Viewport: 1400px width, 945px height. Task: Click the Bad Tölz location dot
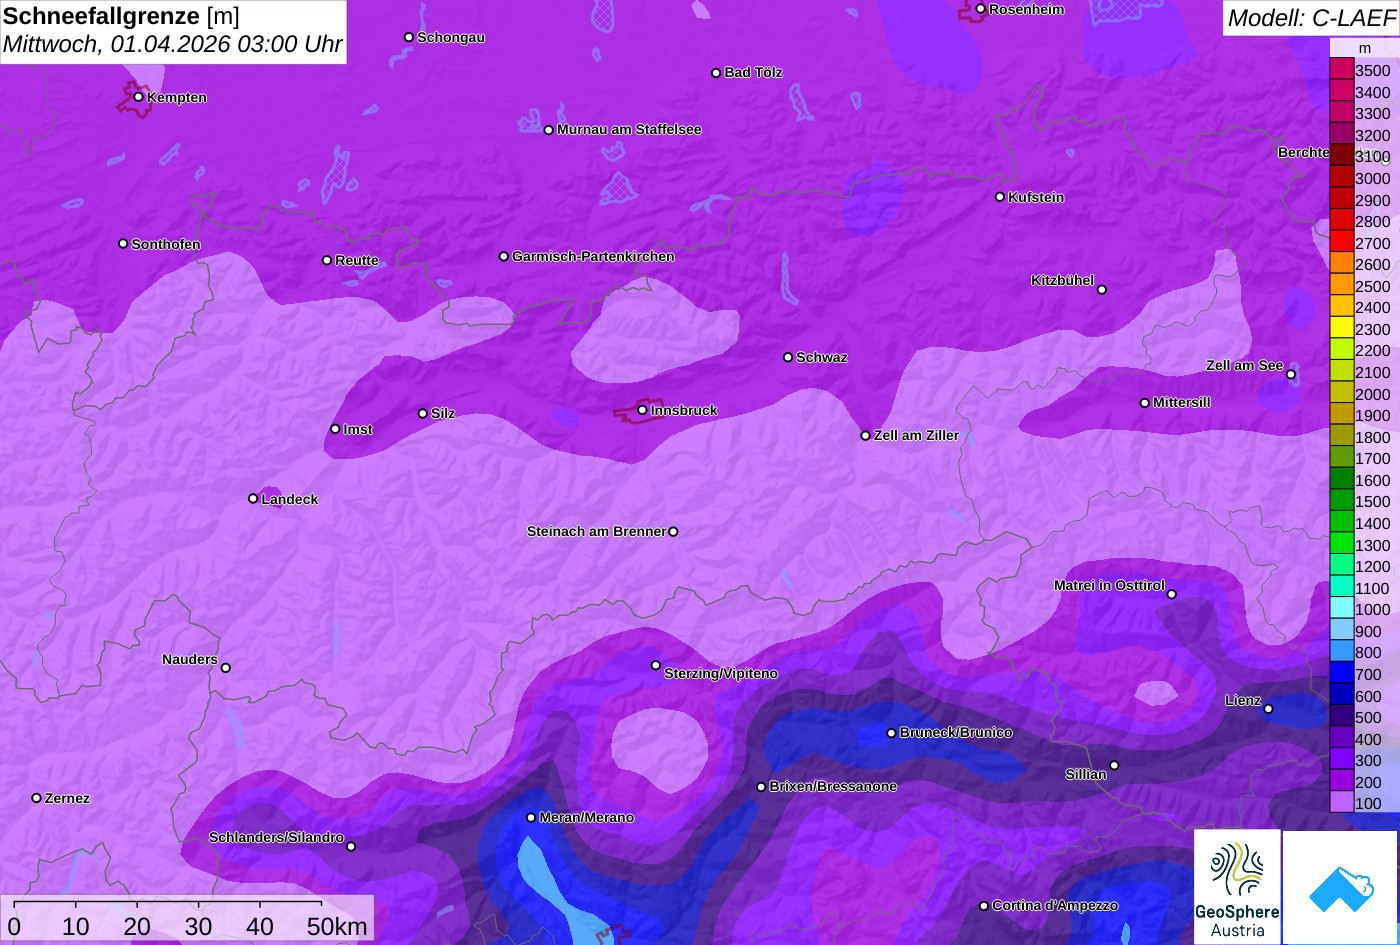716,73
